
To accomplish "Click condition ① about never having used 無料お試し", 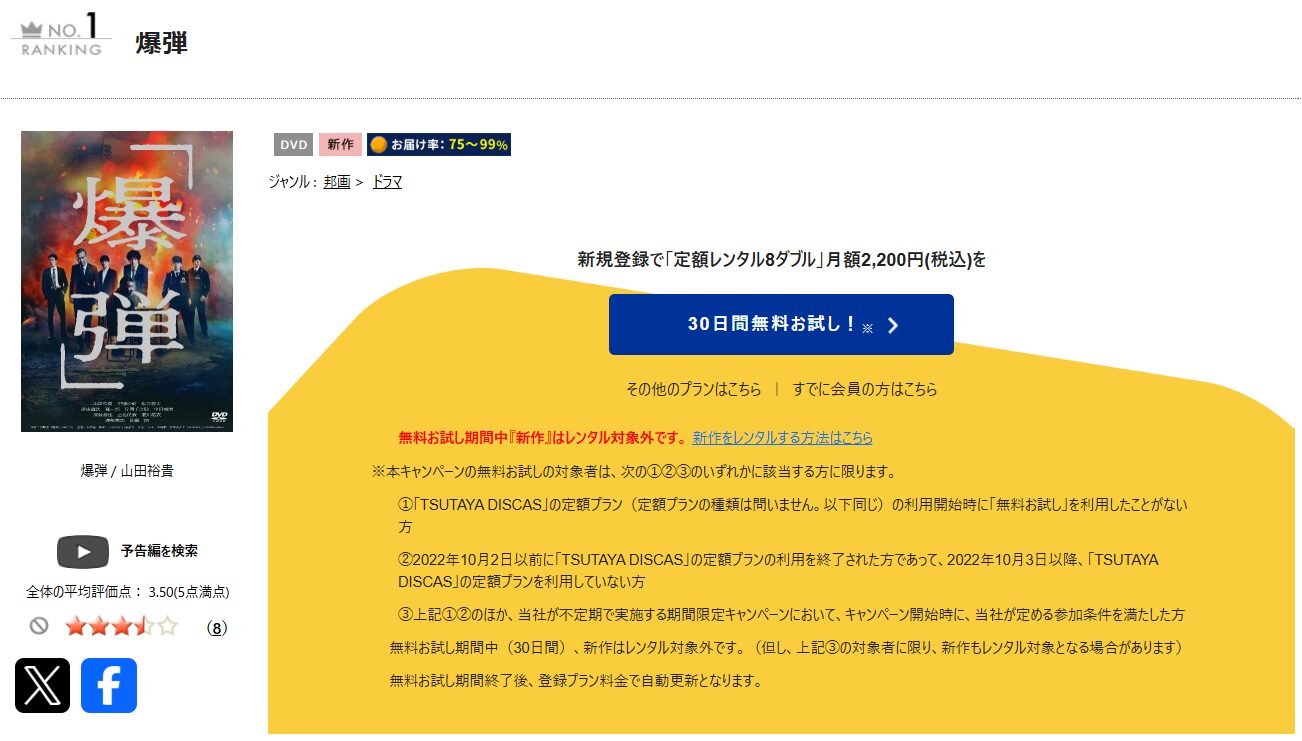I will coord(793,515).
